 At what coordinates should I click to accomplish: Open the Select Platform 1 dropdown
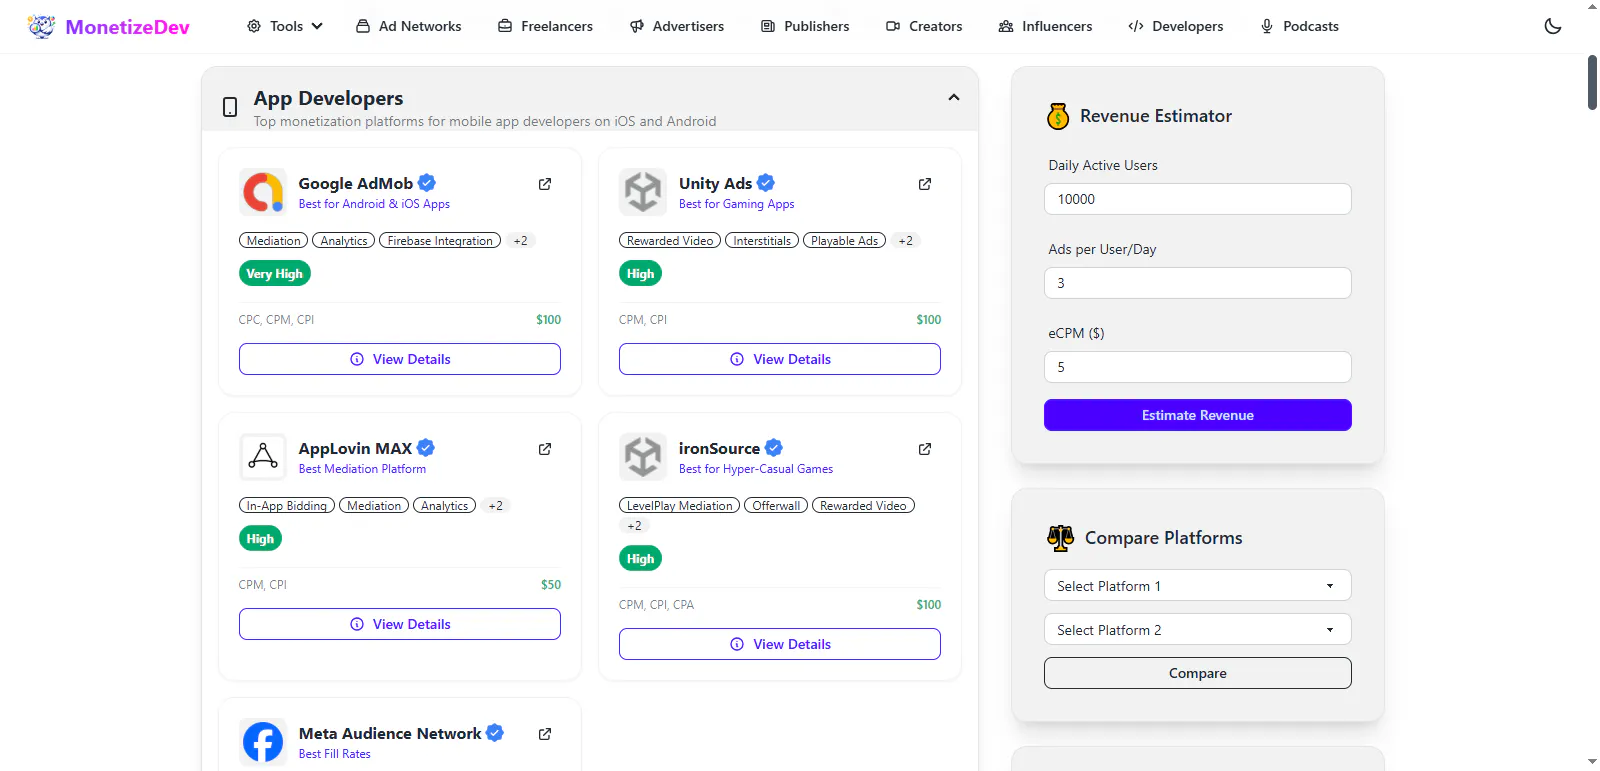(x=1198, y=586)
